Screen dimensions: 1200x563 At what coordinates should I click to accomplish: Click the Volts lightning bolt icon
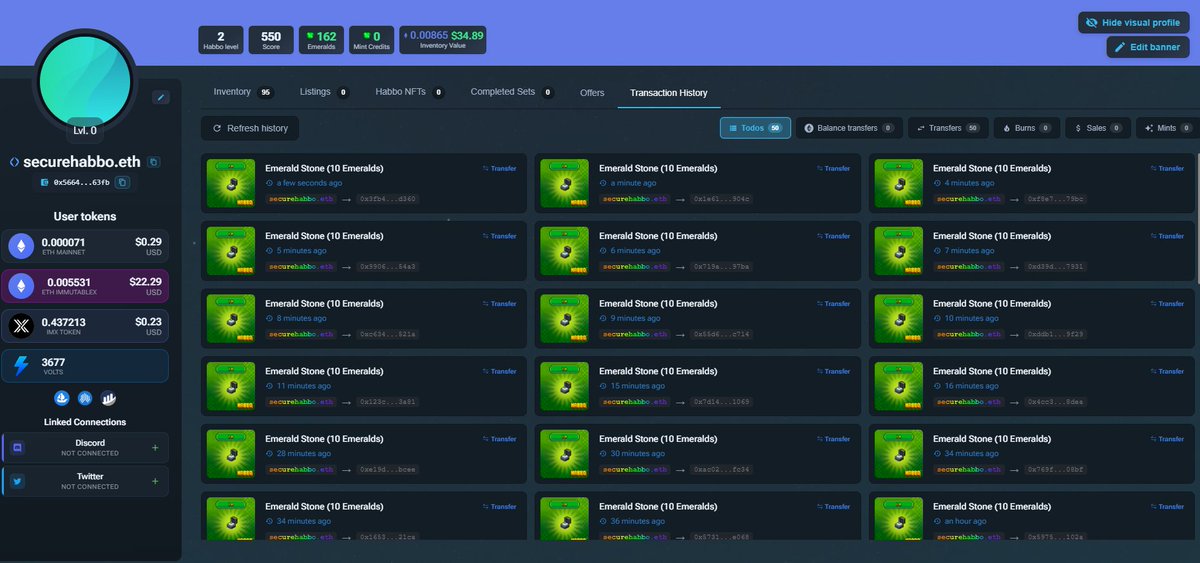[x=21, y=367]
